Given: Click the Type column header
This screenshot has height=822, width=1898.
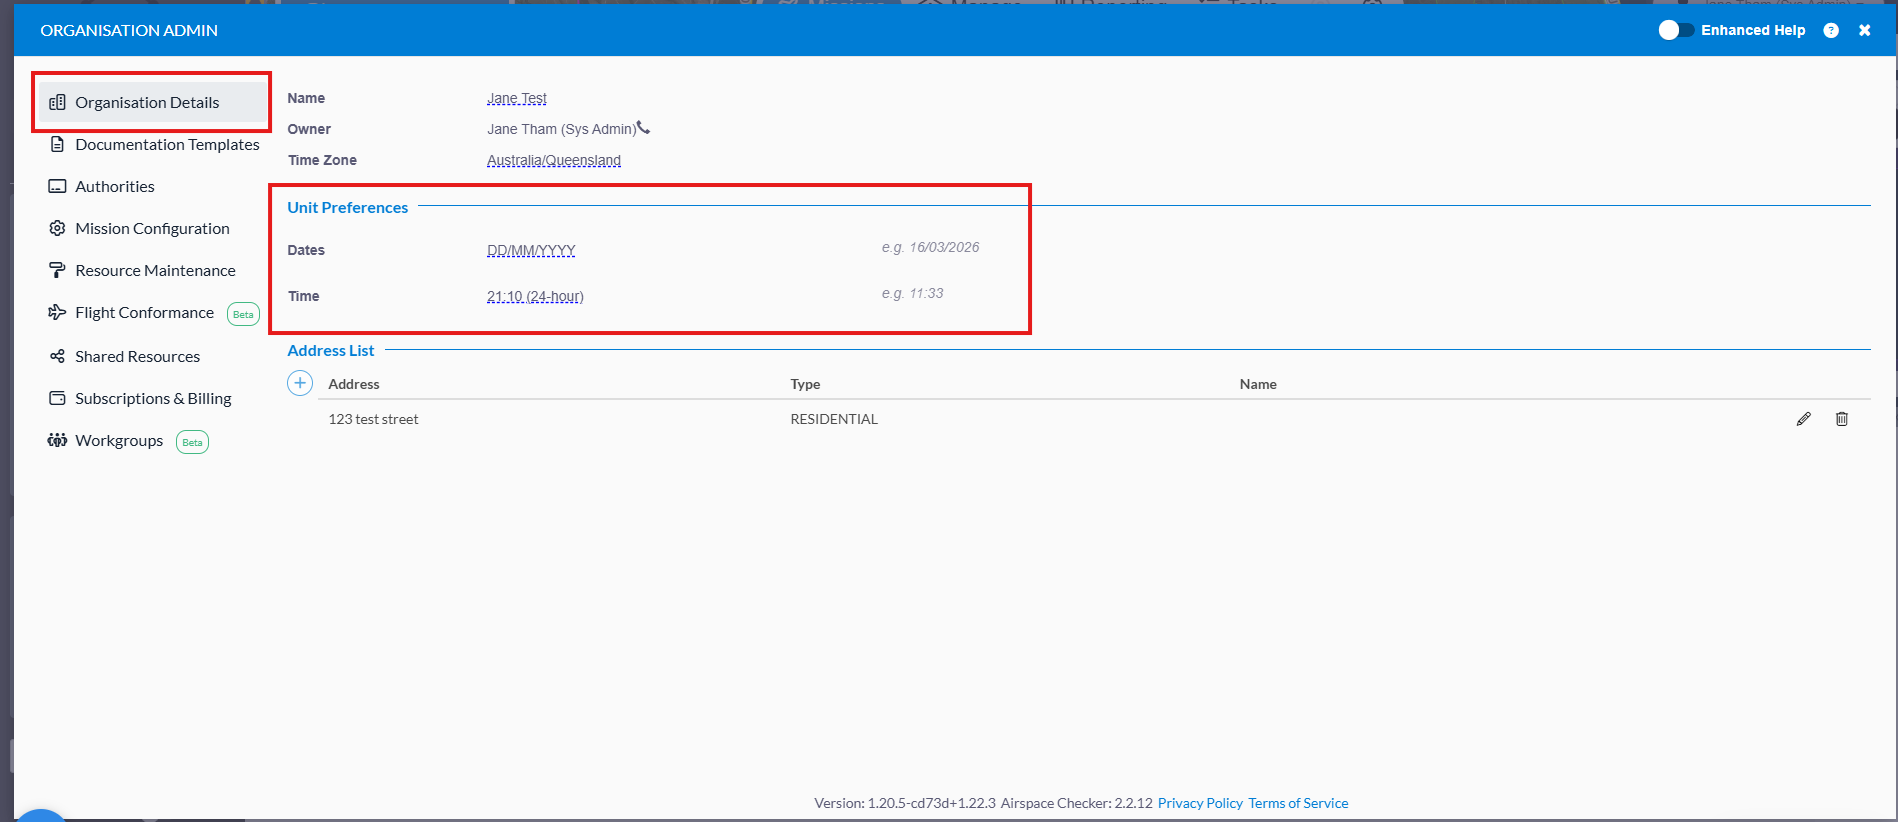Looking at the screenshot, I should click(805, 384).
